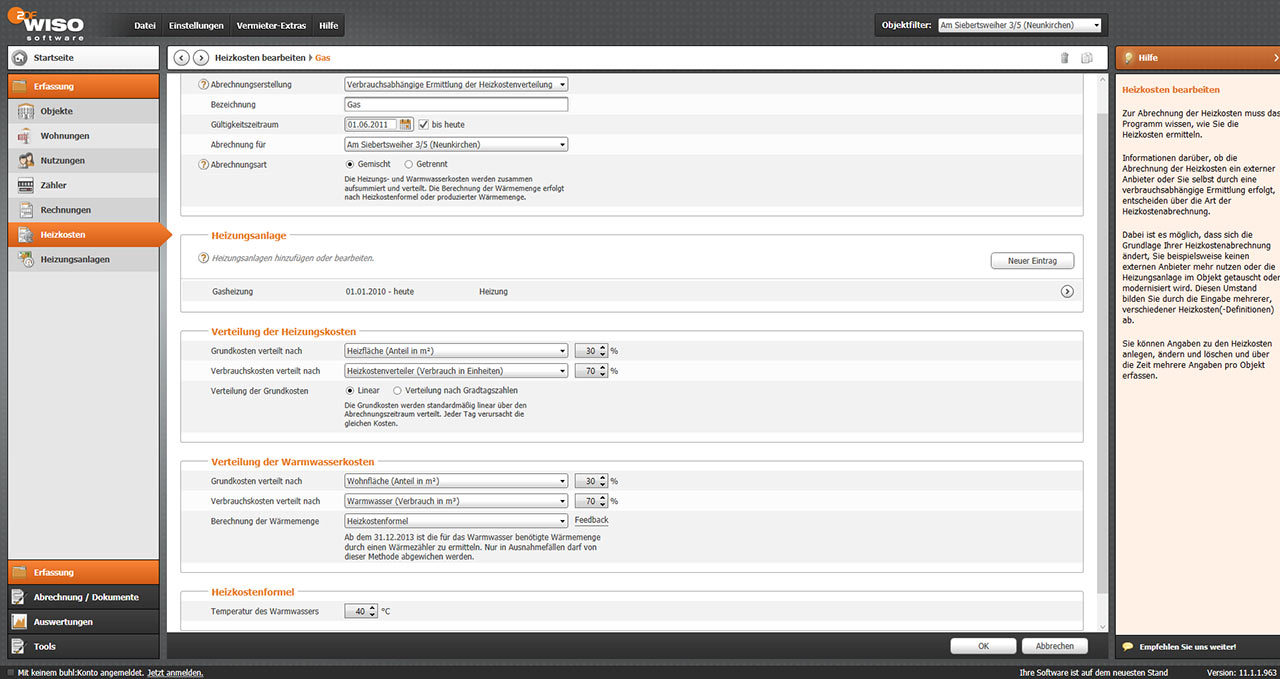This screenshot has width=1280, height=679.
Task: Click the 'Heizkosten bearbeiten' breadcrumb
Action: 260,58
